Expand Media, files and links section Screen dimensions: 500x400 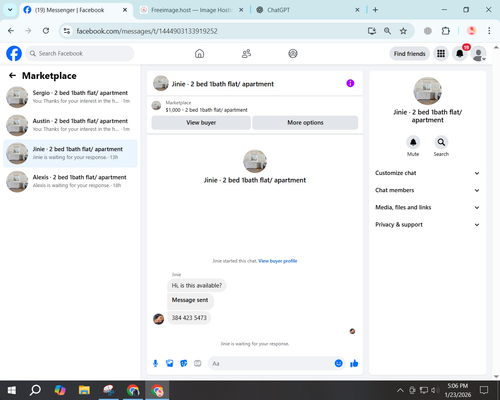(x=427, y=207)
